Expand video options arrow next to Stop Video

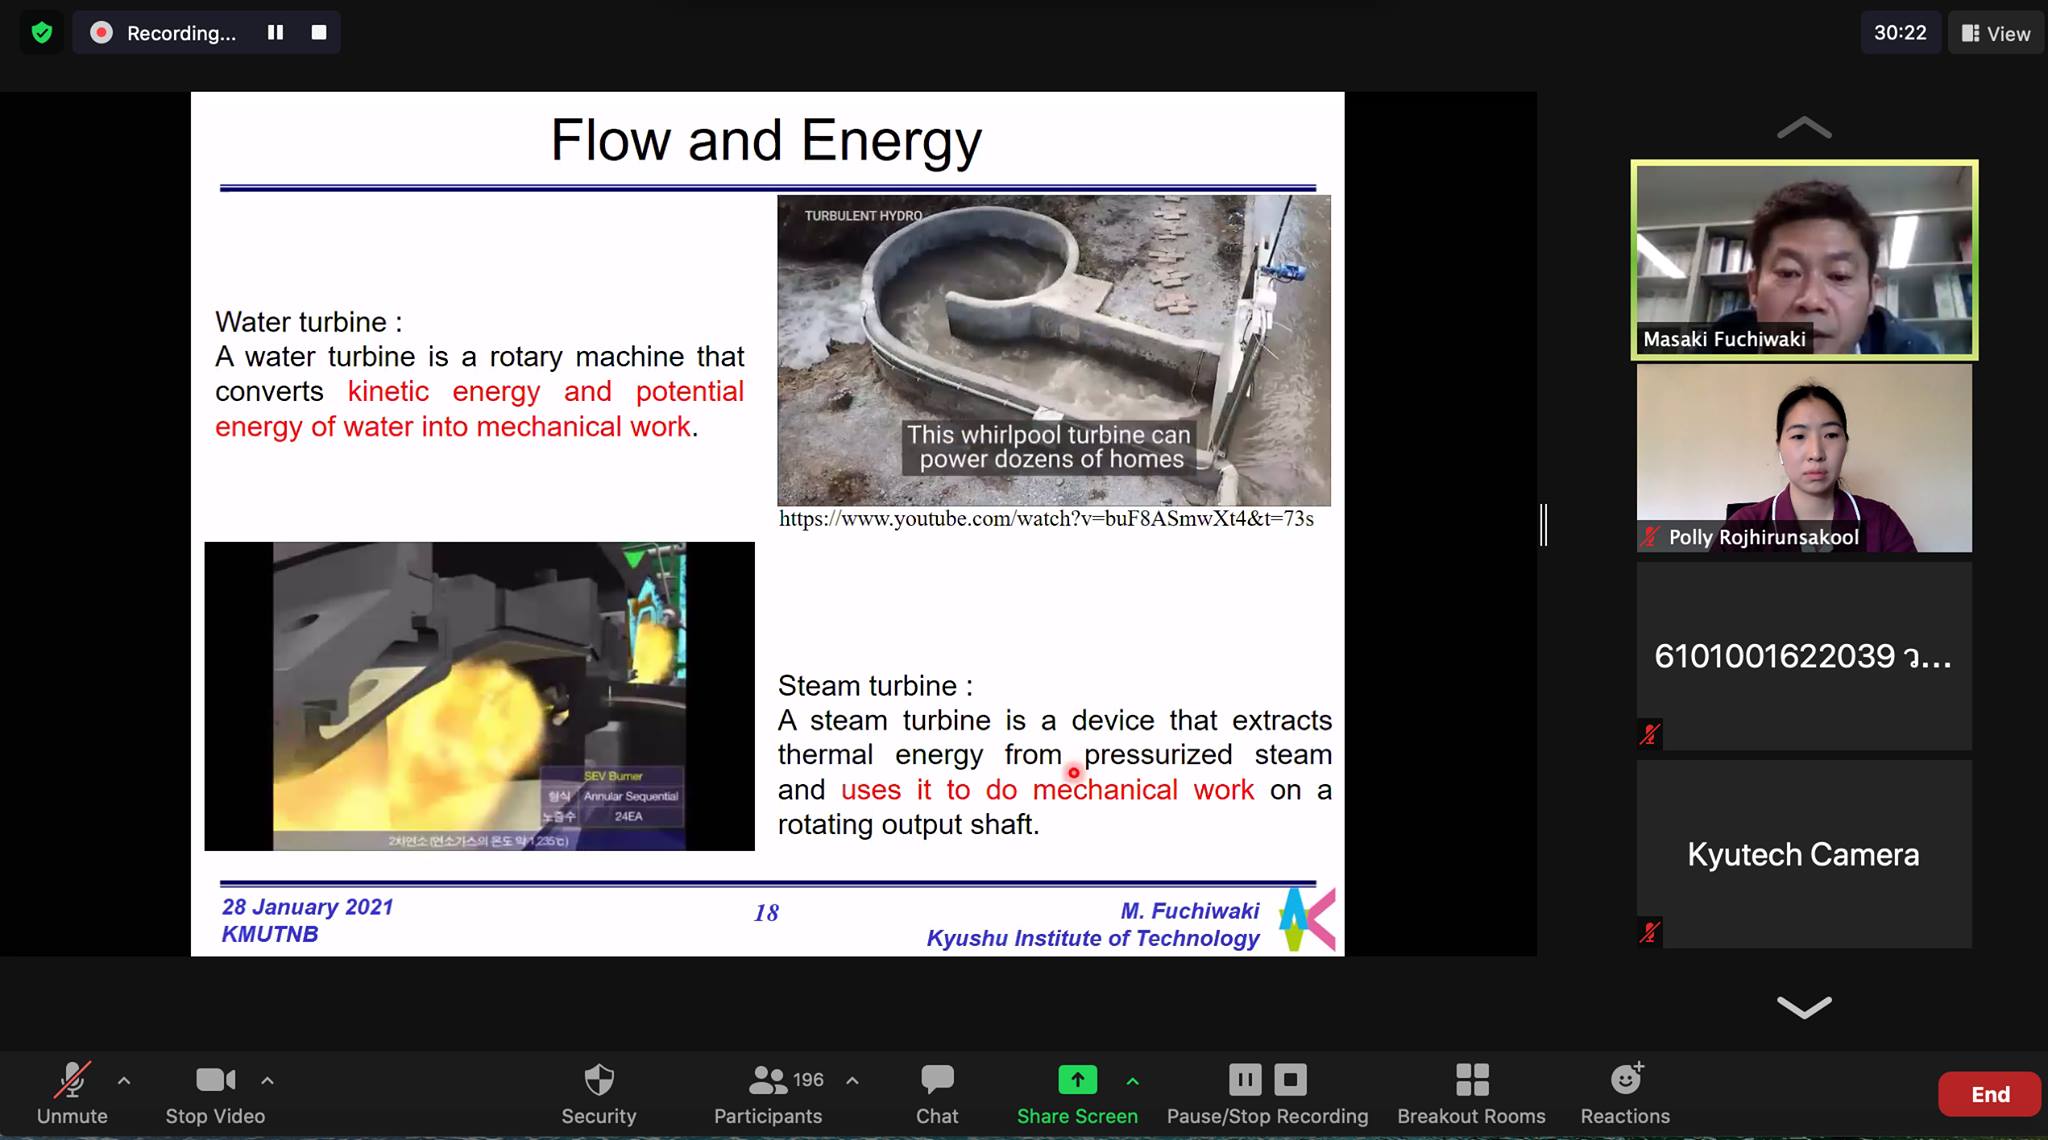(267, 1081)
